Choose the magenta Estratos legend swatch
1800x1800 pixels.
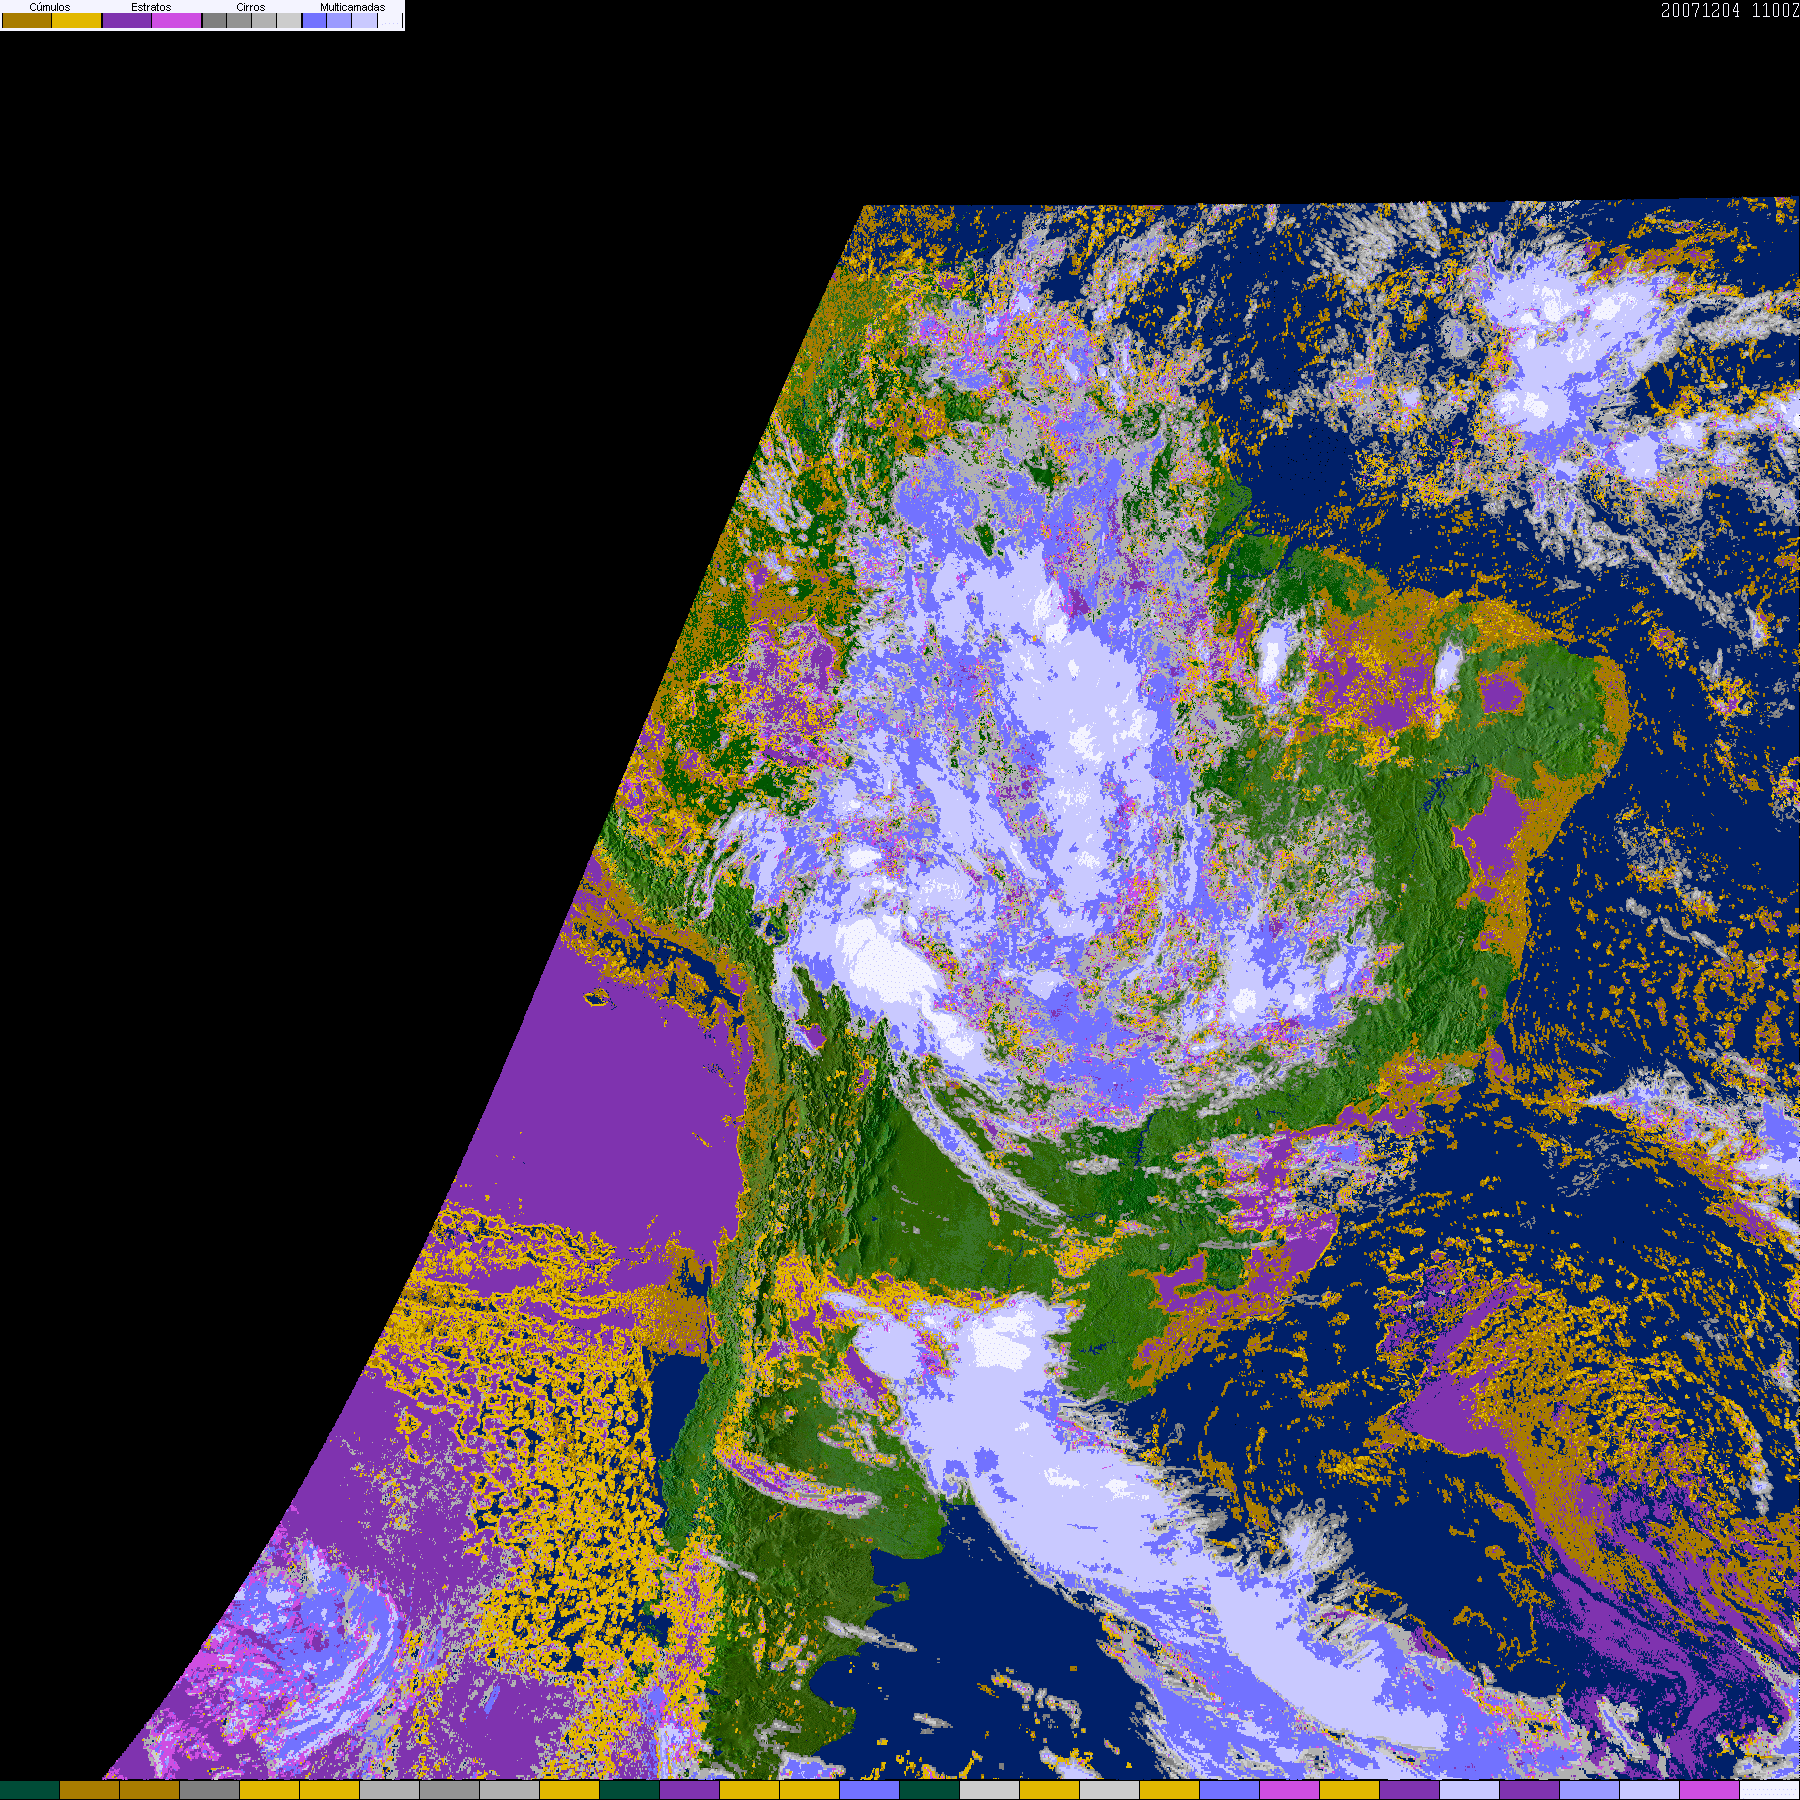177,20
